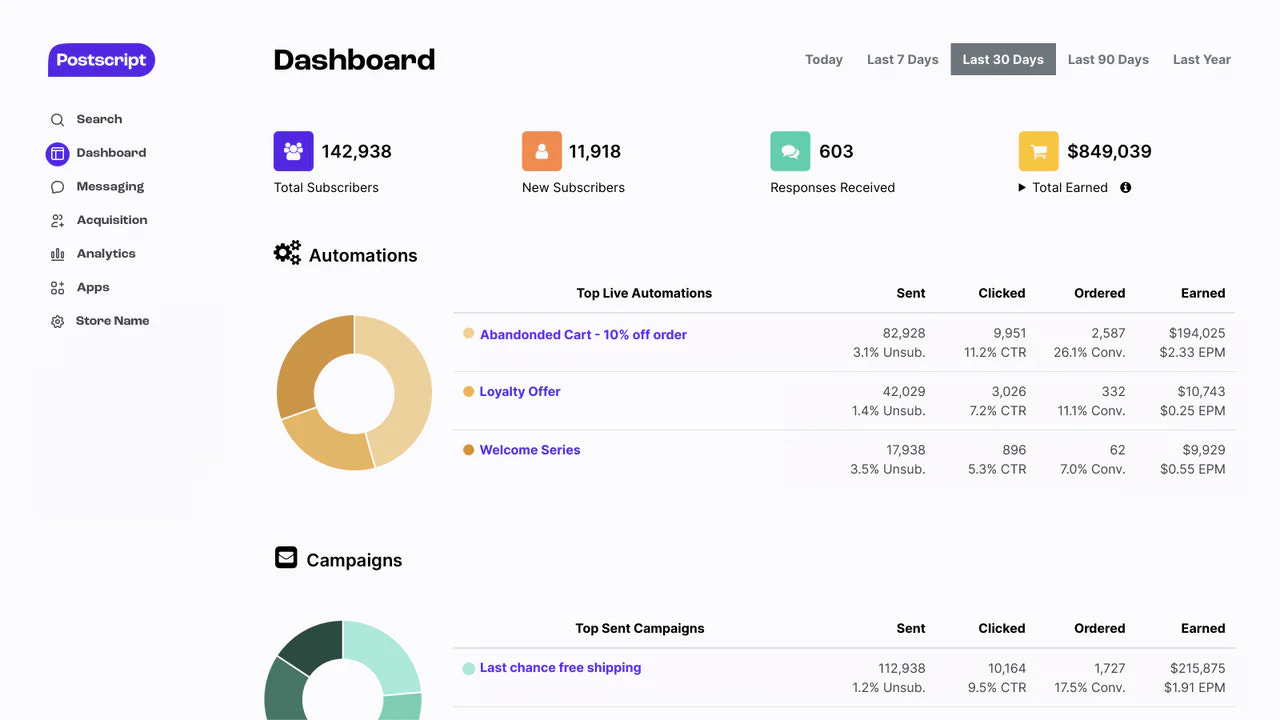Viewport: 1280px width, 720px height.
Task: Open the Last chance free shipping campaign
Action: click(560, 668)
